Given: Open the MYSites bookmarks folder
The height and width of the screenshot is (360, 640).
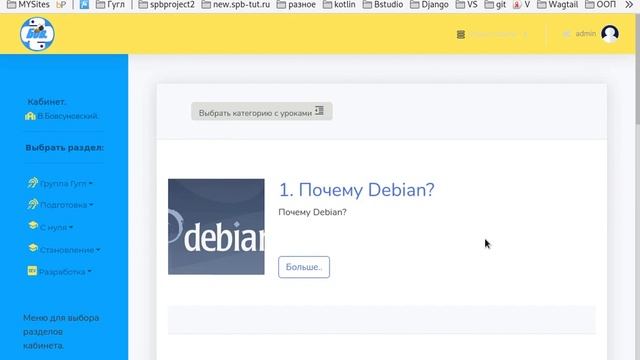Looking at the screenshot, I should click(x=29, y=5).
